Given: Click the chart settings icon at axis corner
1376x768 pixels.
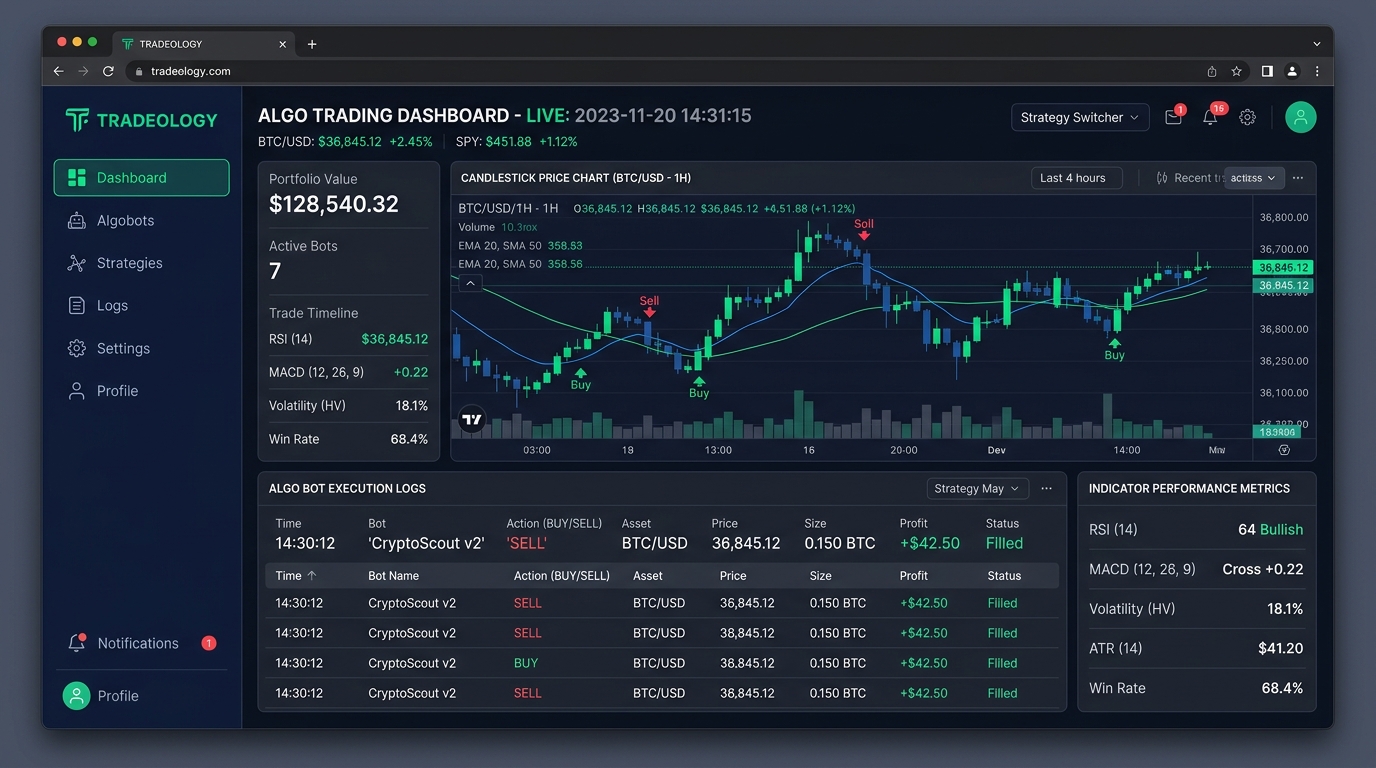Looking at the screenshot, I should [1284, 450].
